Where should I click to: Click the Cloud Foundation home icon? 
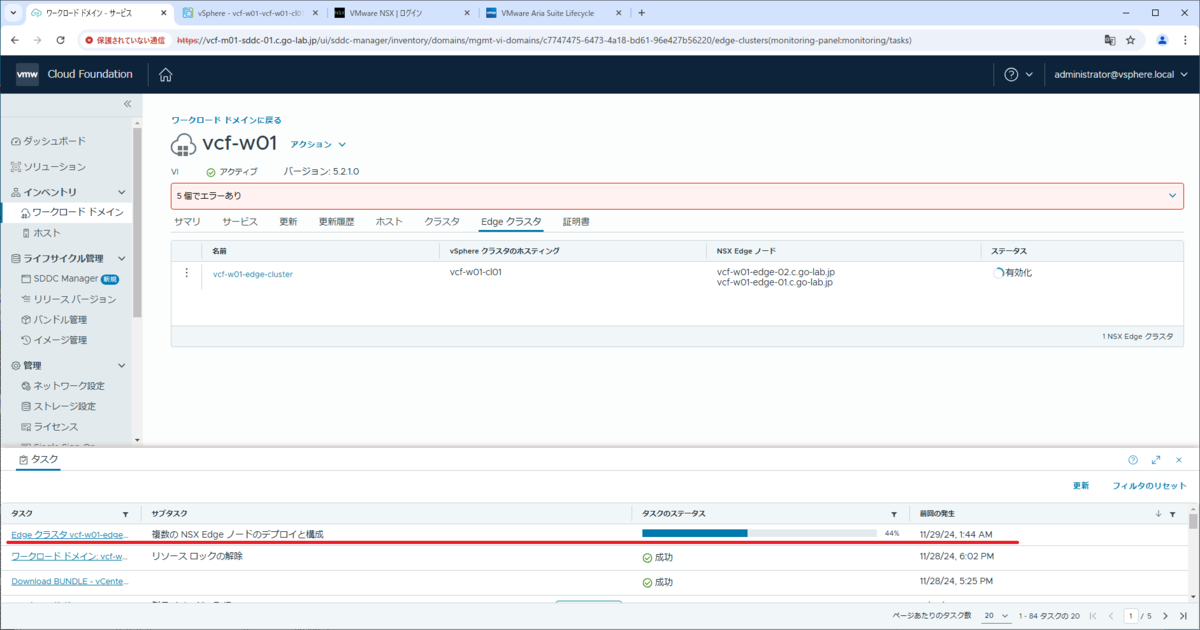click(x=166, y=75)
